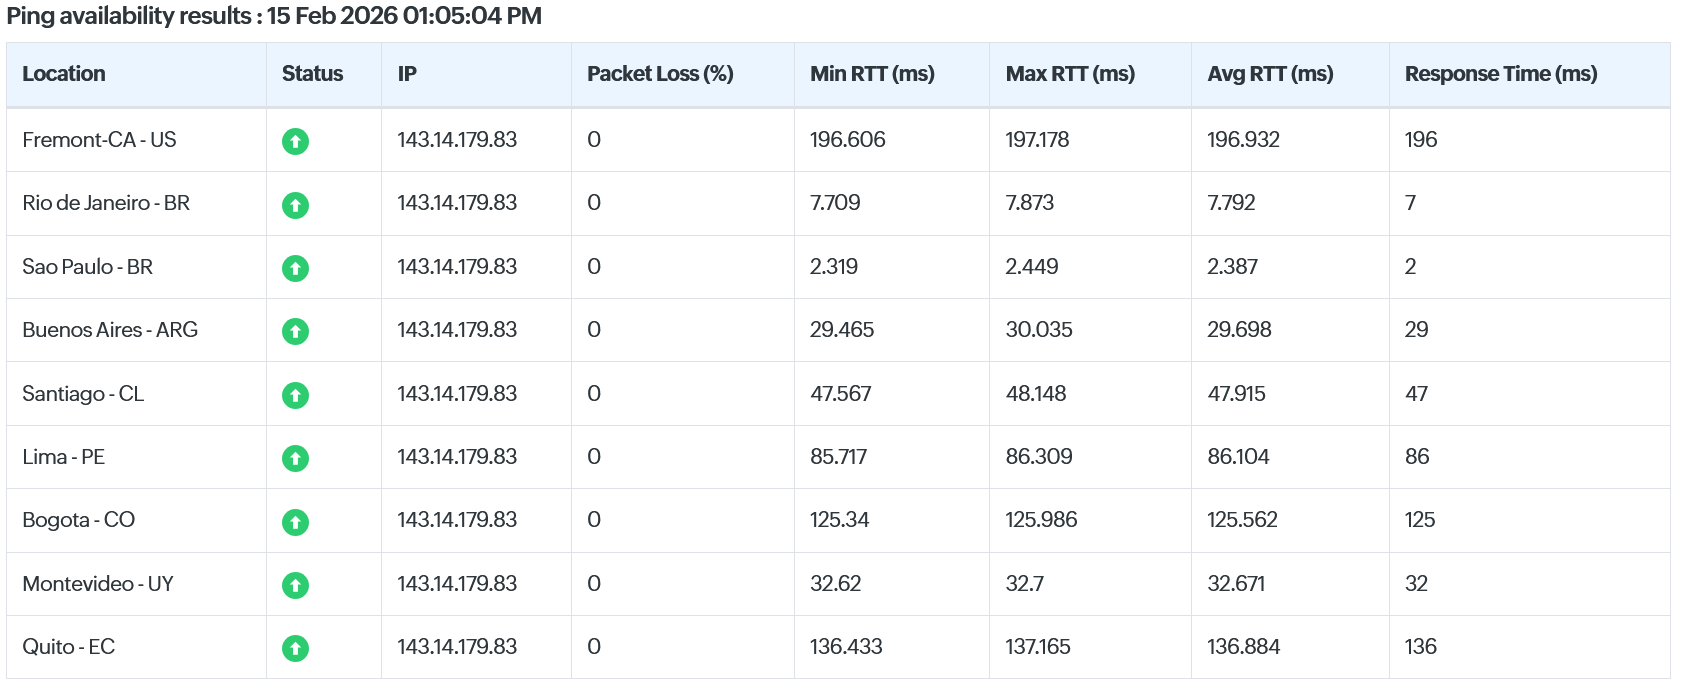This screenshot has width=1689, height=685.
Task: Click the Min RTT (ms) column header
Action: pos(872,74)
